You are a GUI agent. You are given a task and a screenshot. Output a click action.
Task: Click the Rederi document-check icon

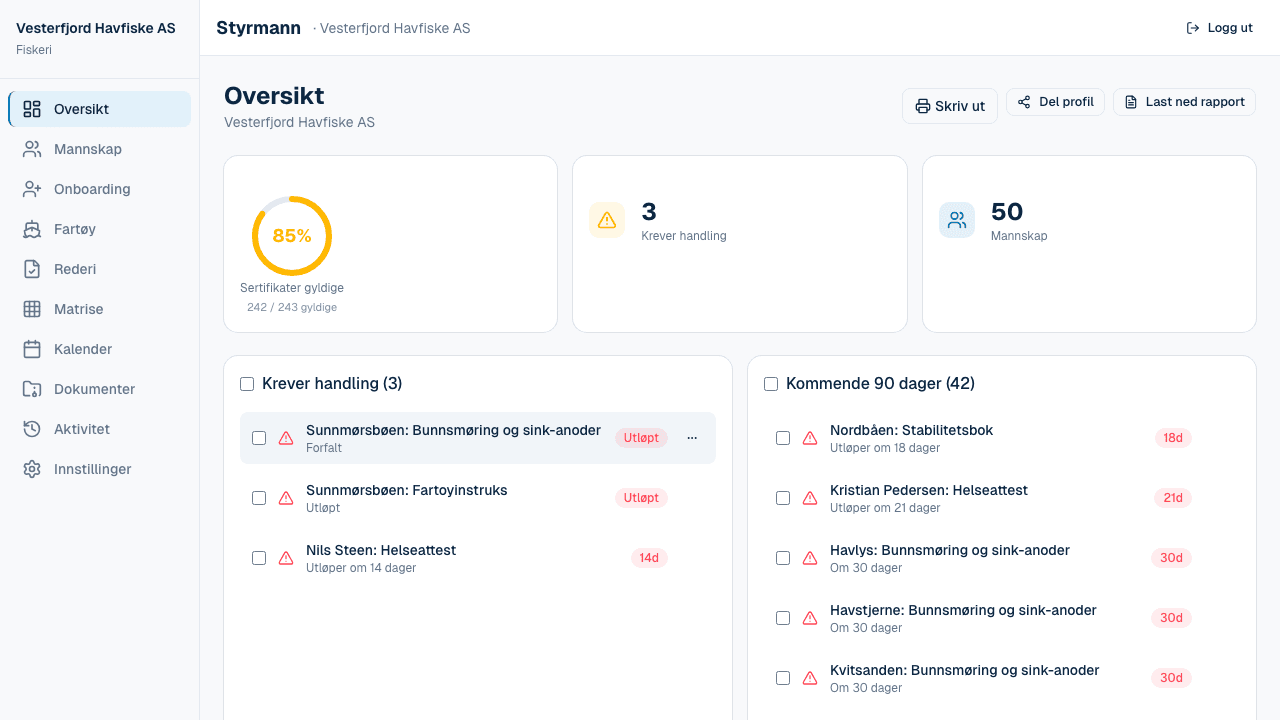(x=32, y=269)
